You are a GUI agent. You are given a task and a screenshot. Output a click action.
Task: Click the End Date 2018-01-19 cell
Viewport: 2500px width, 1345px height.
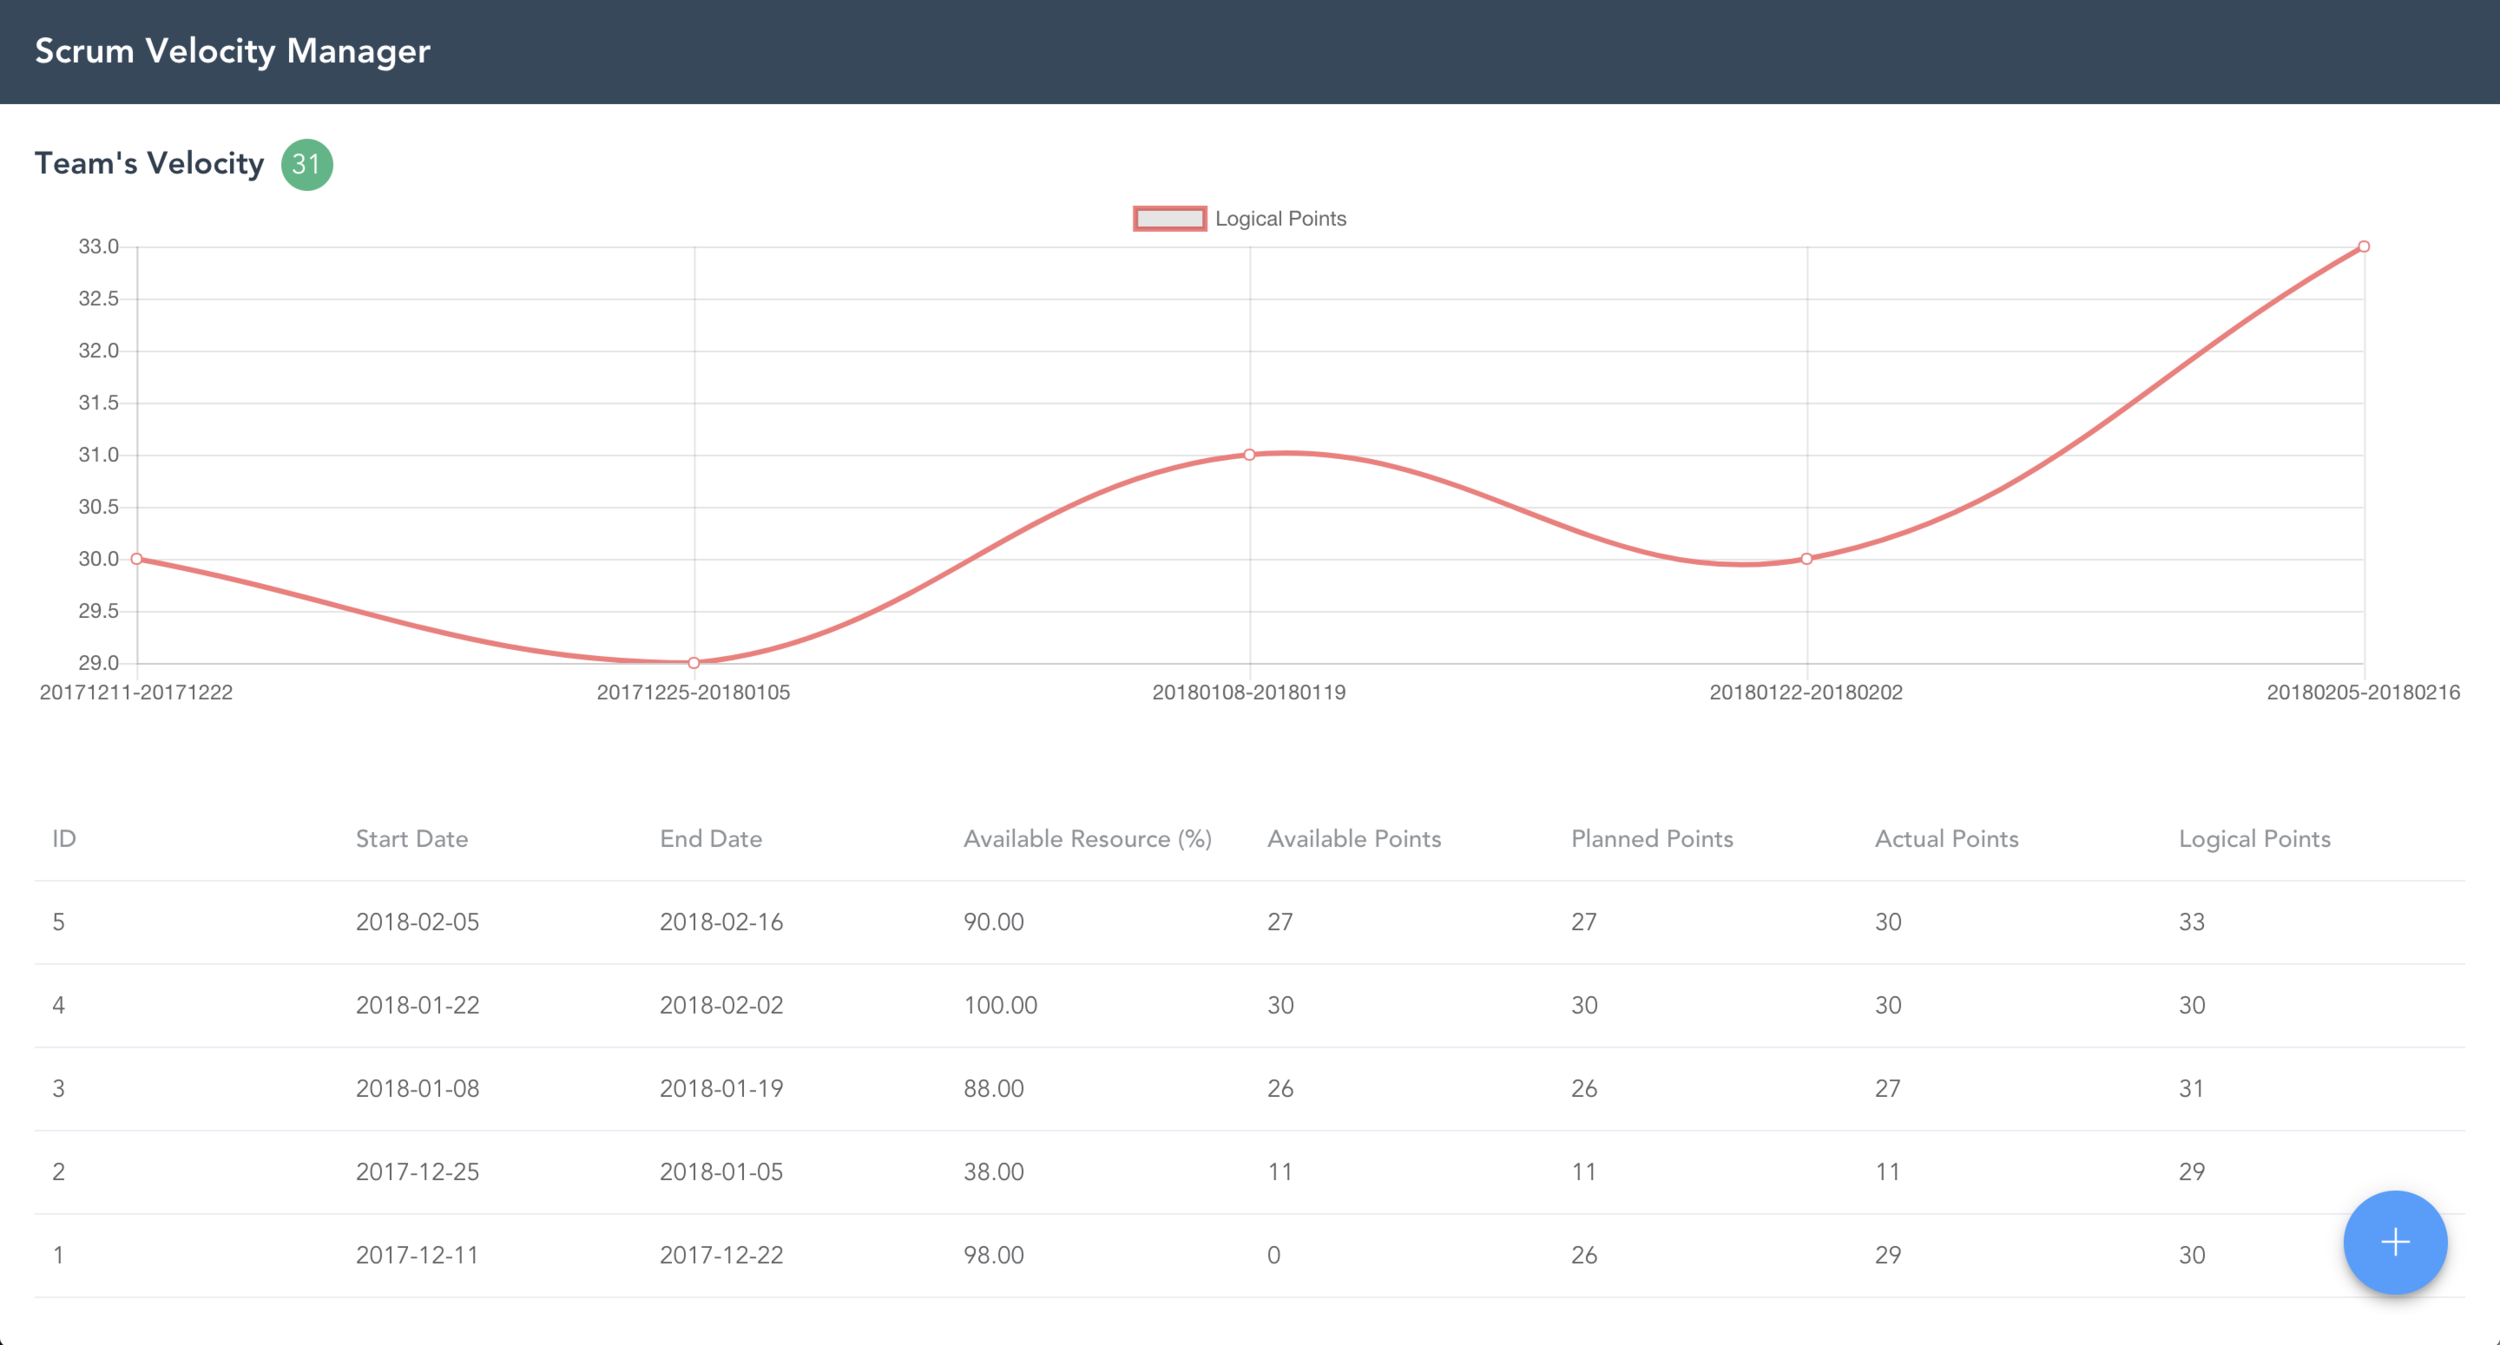(721, 1088)
